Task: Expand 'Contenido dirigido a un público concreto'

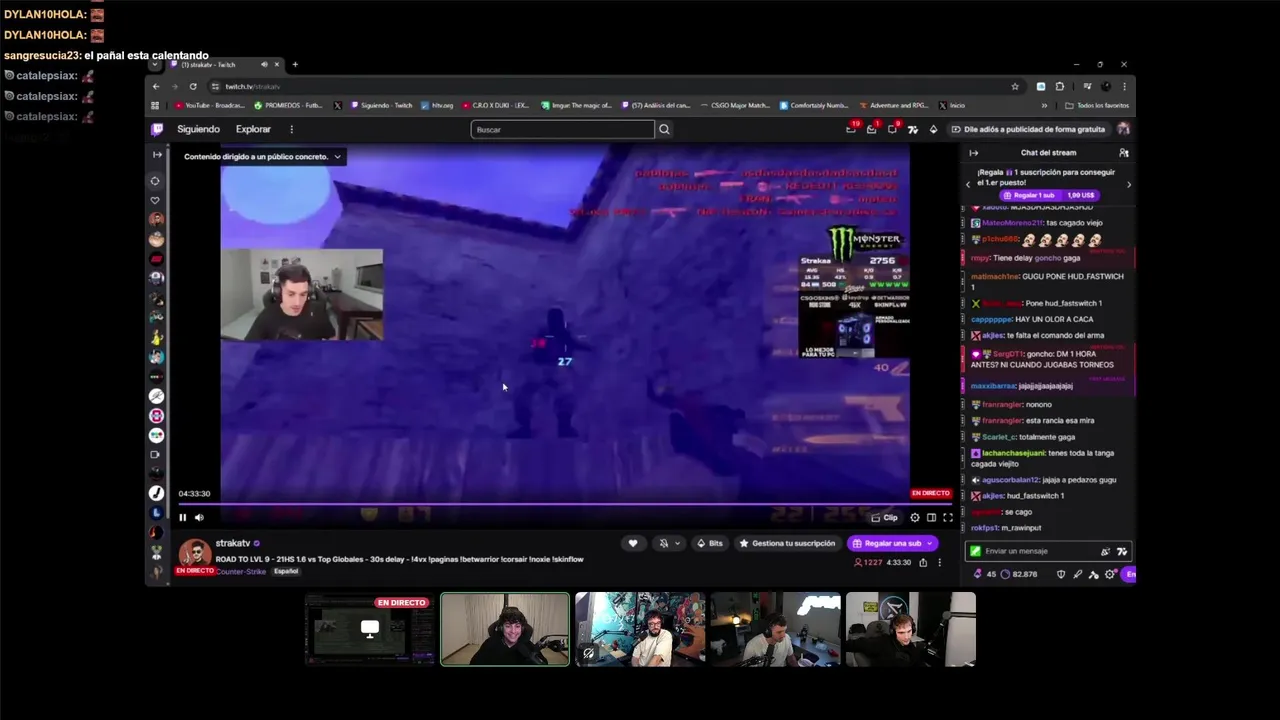Action: pos(263,157)
